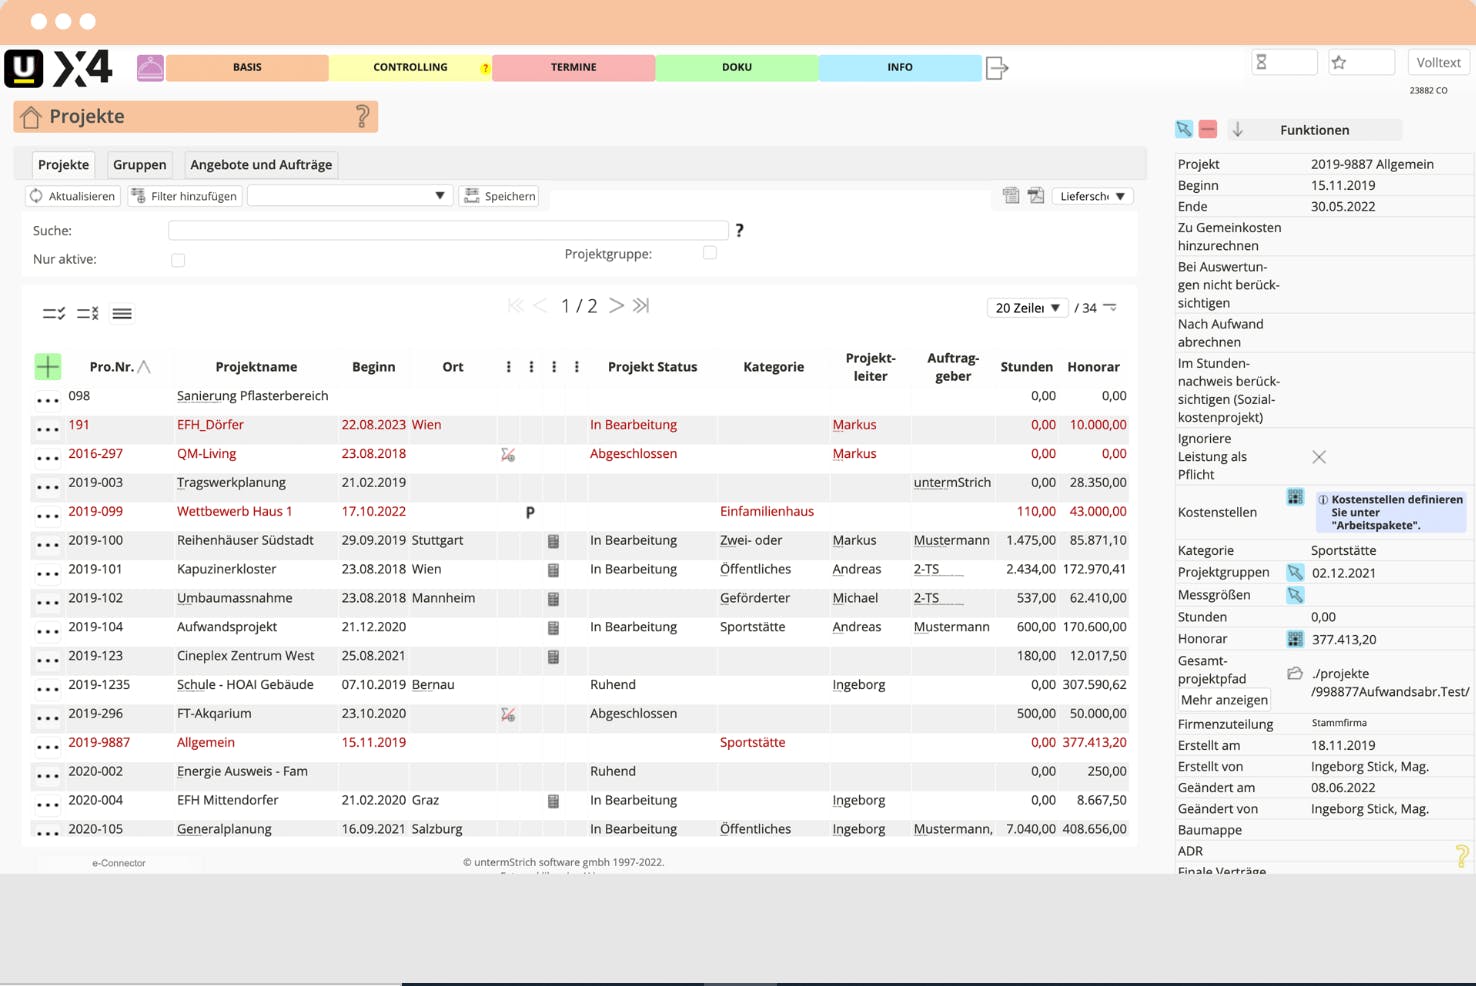Toggle the Nur aktive checkbox
Image resolution: width=1476 pixels, height=986 pixels.
[178, 260]
